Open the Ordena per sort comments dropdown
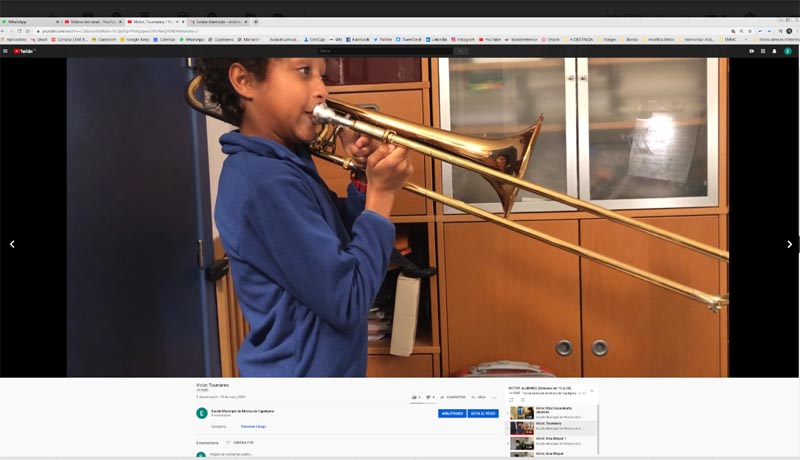The image size is (800, 460). click(x=240, y=443)
